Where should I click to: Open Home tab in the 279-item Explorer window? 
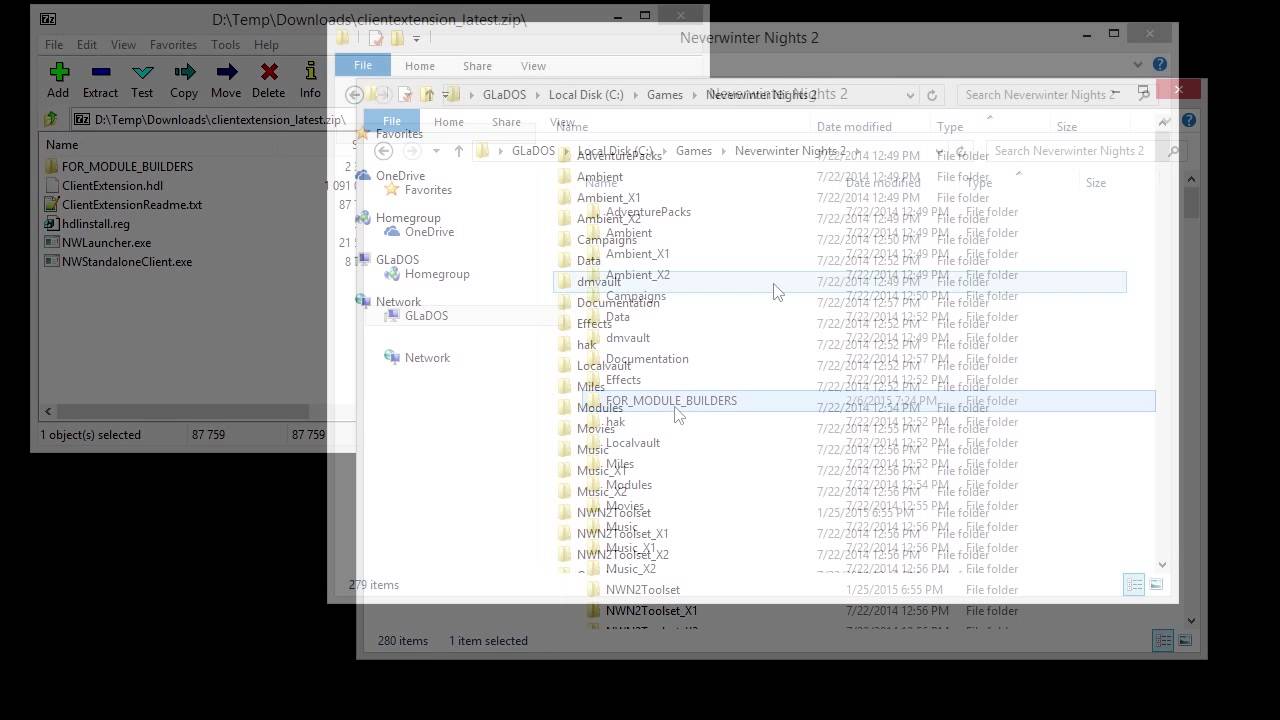pos(420,66)
